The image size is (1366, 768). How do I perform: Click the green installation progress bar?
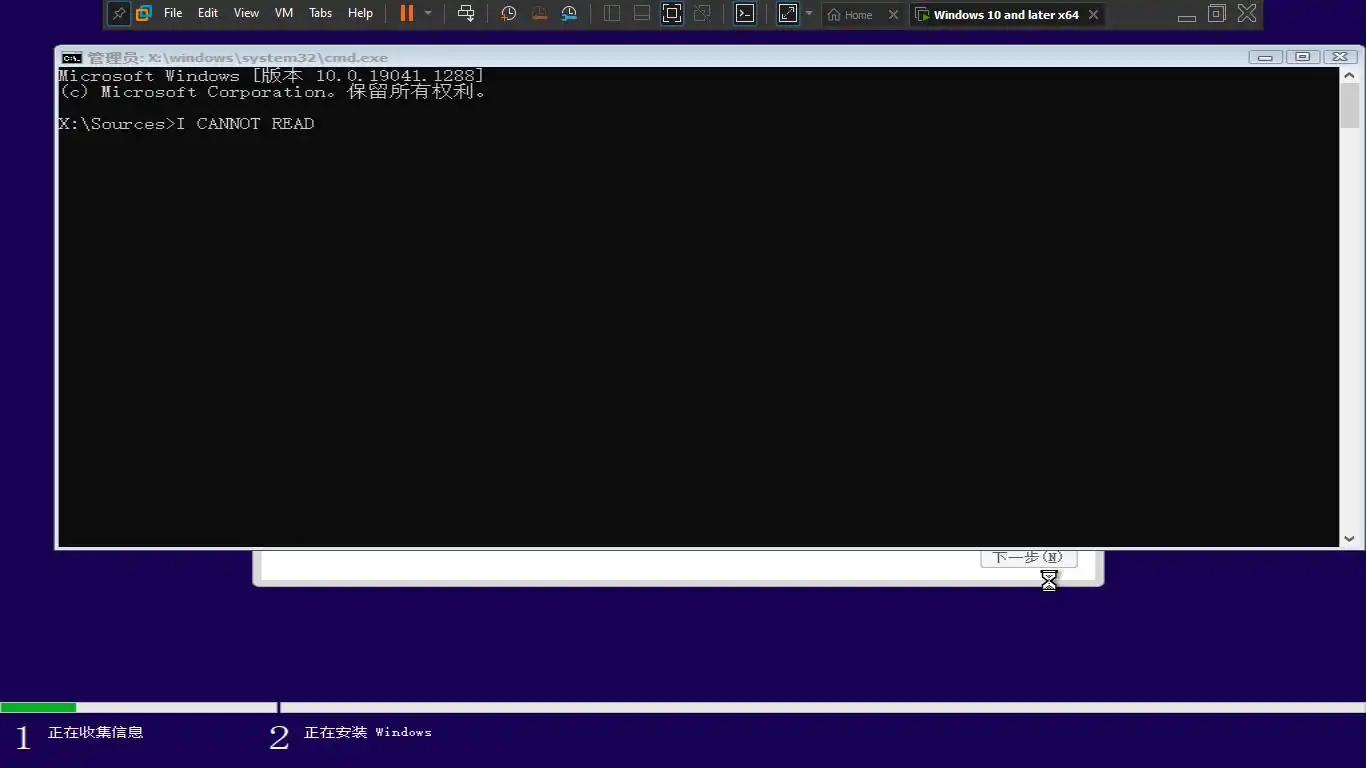[x=38, y=707]
